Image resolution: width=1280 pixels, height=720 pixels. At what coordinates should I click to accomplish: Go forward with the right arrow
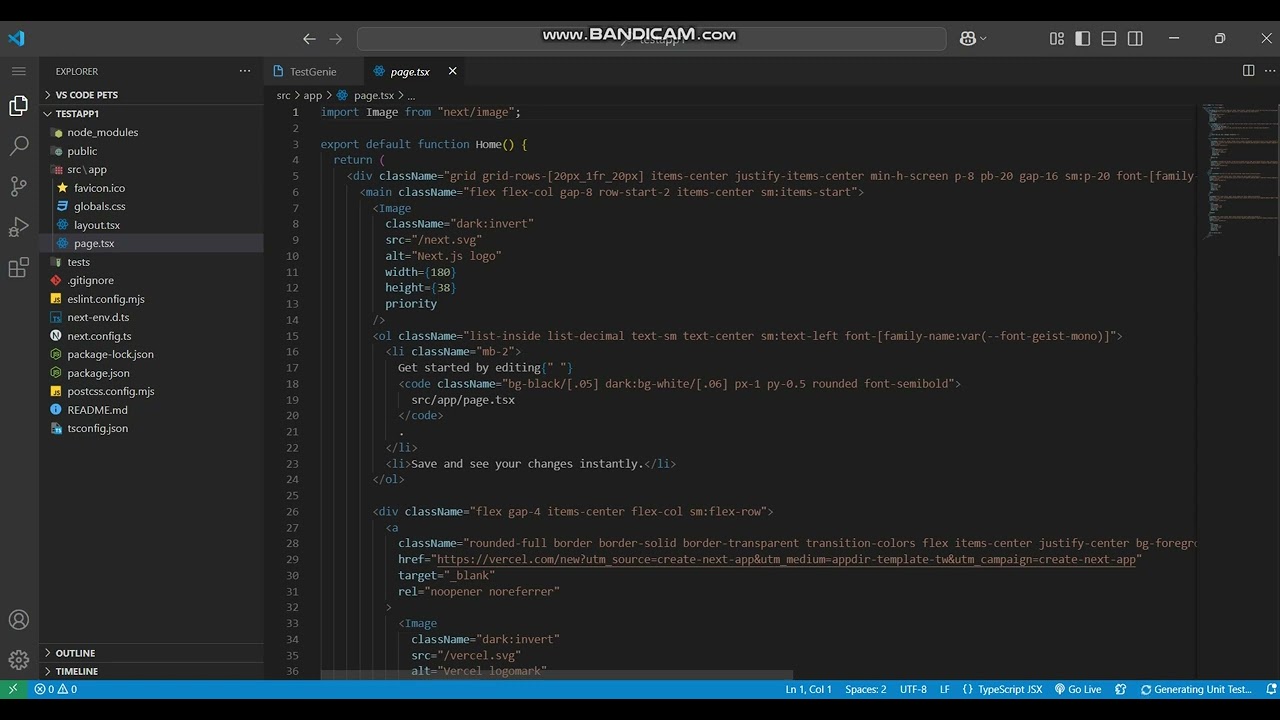[x=336, y=39]
